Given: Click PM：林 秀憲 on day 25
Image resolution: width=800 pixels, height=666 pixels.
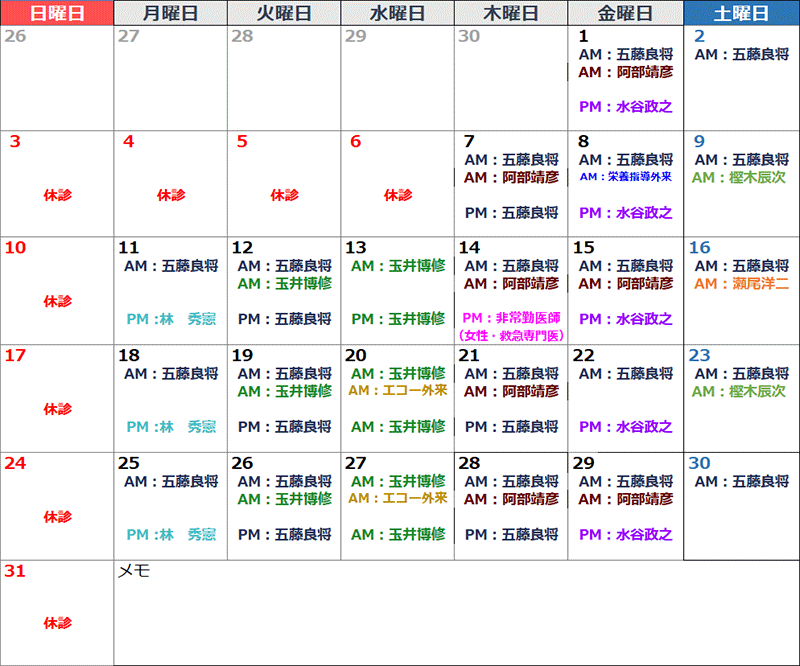Looking at the screenshot, I should tap(171, 534).
